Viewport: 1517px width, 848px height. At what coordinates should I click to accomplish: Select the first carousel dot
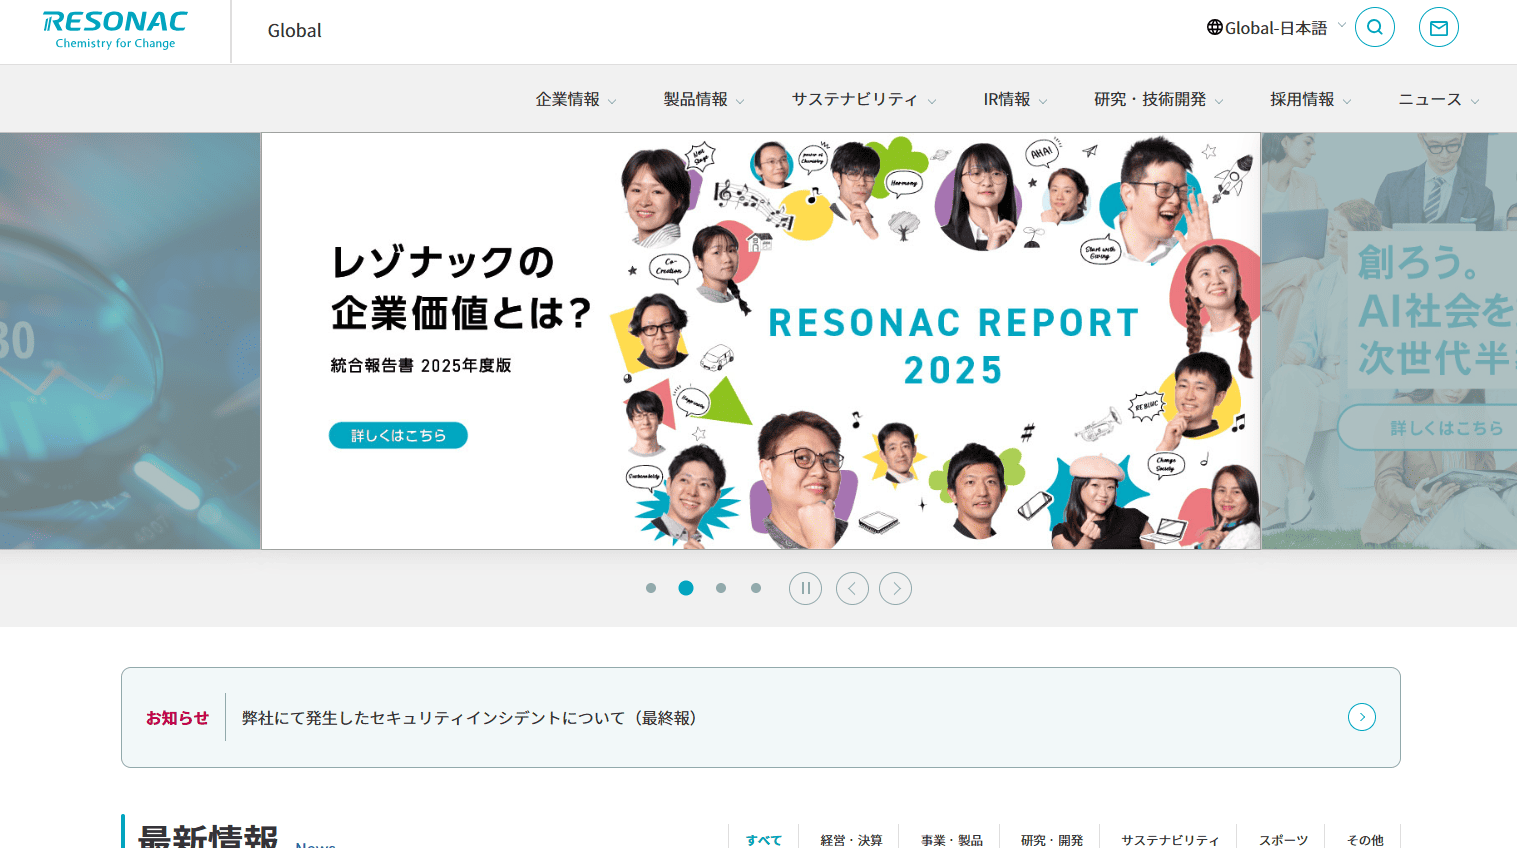[x=651, y=588]
